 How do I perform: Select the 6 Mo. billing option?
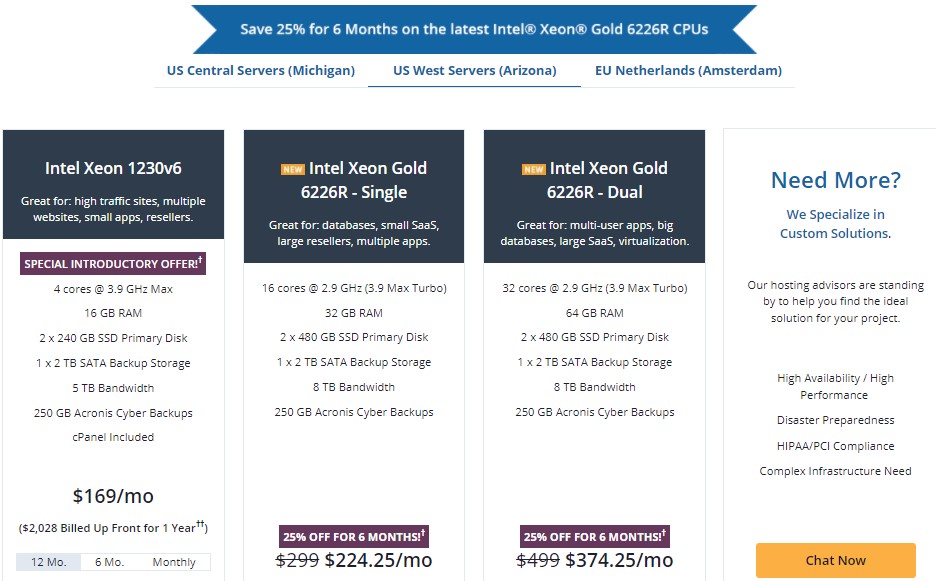click(110, 562)
